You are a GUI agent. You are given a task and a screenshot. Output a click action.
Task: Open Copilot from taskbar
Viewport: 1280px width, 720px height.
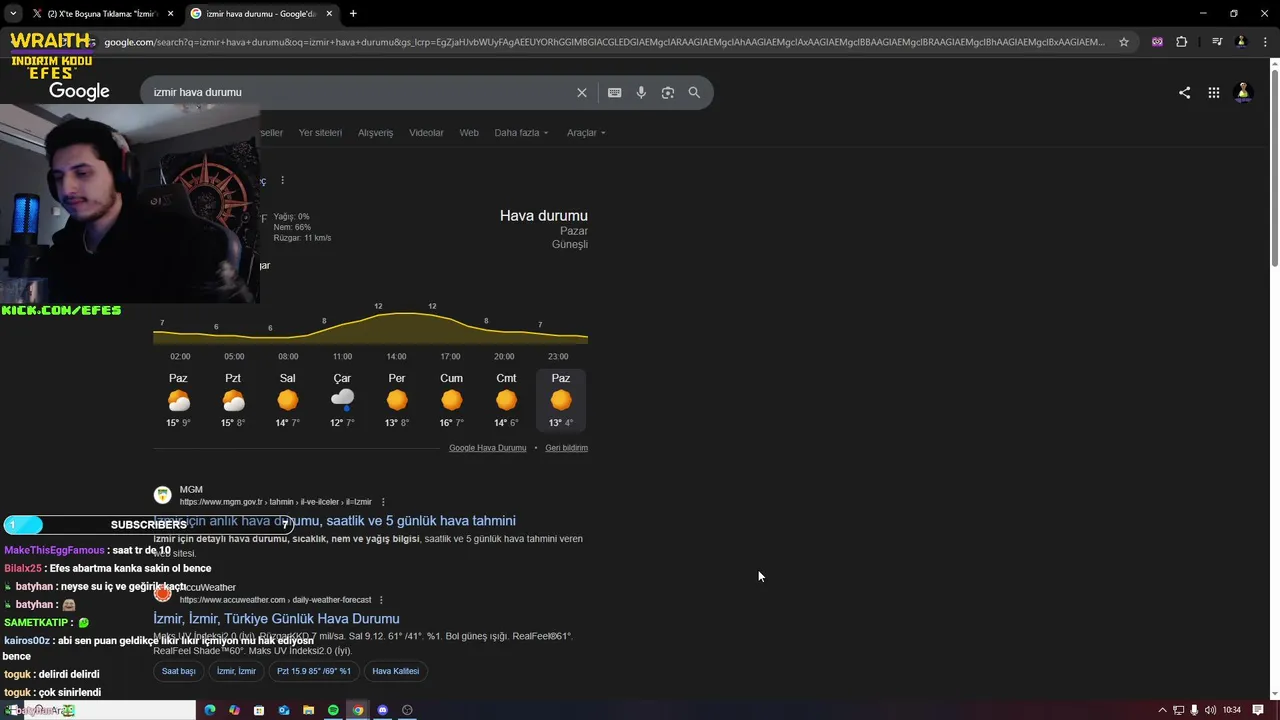coord(234,710)
